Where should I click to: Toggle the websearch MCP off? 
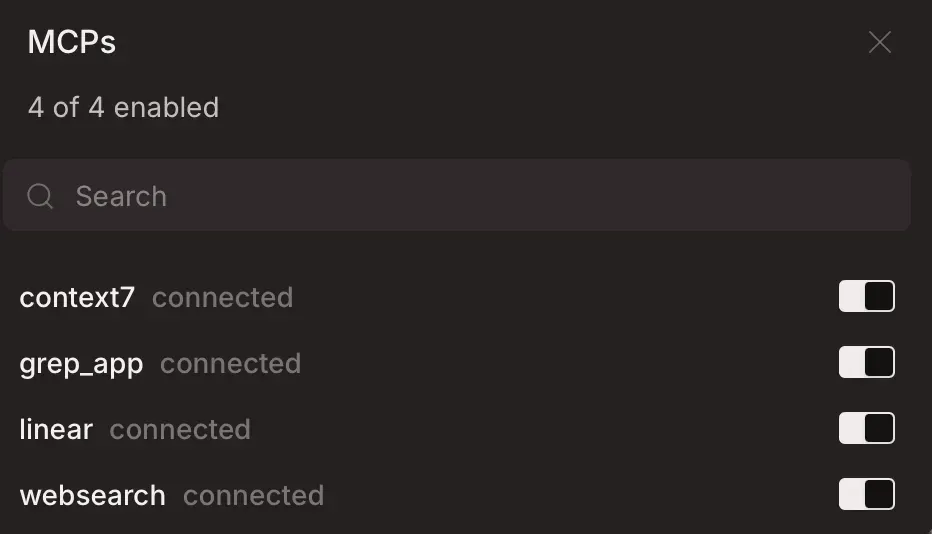point(866,494)
